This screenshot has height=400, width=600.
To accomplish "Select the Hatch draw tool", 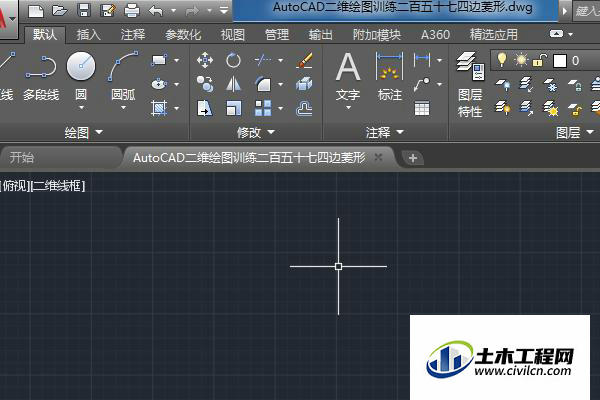I will (159, 108).
